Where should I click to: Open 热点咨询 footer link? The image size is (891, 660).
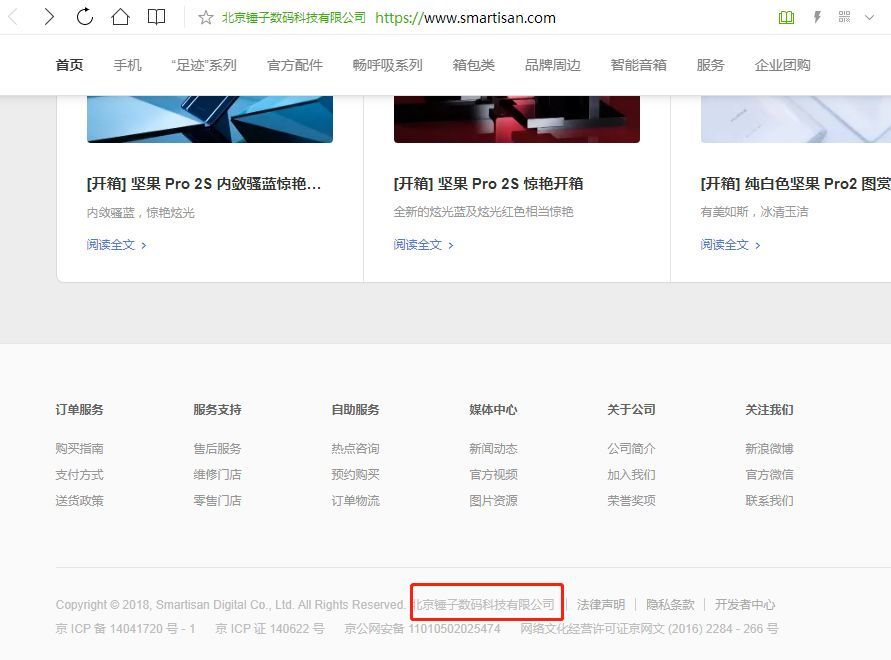coord(356,449)
